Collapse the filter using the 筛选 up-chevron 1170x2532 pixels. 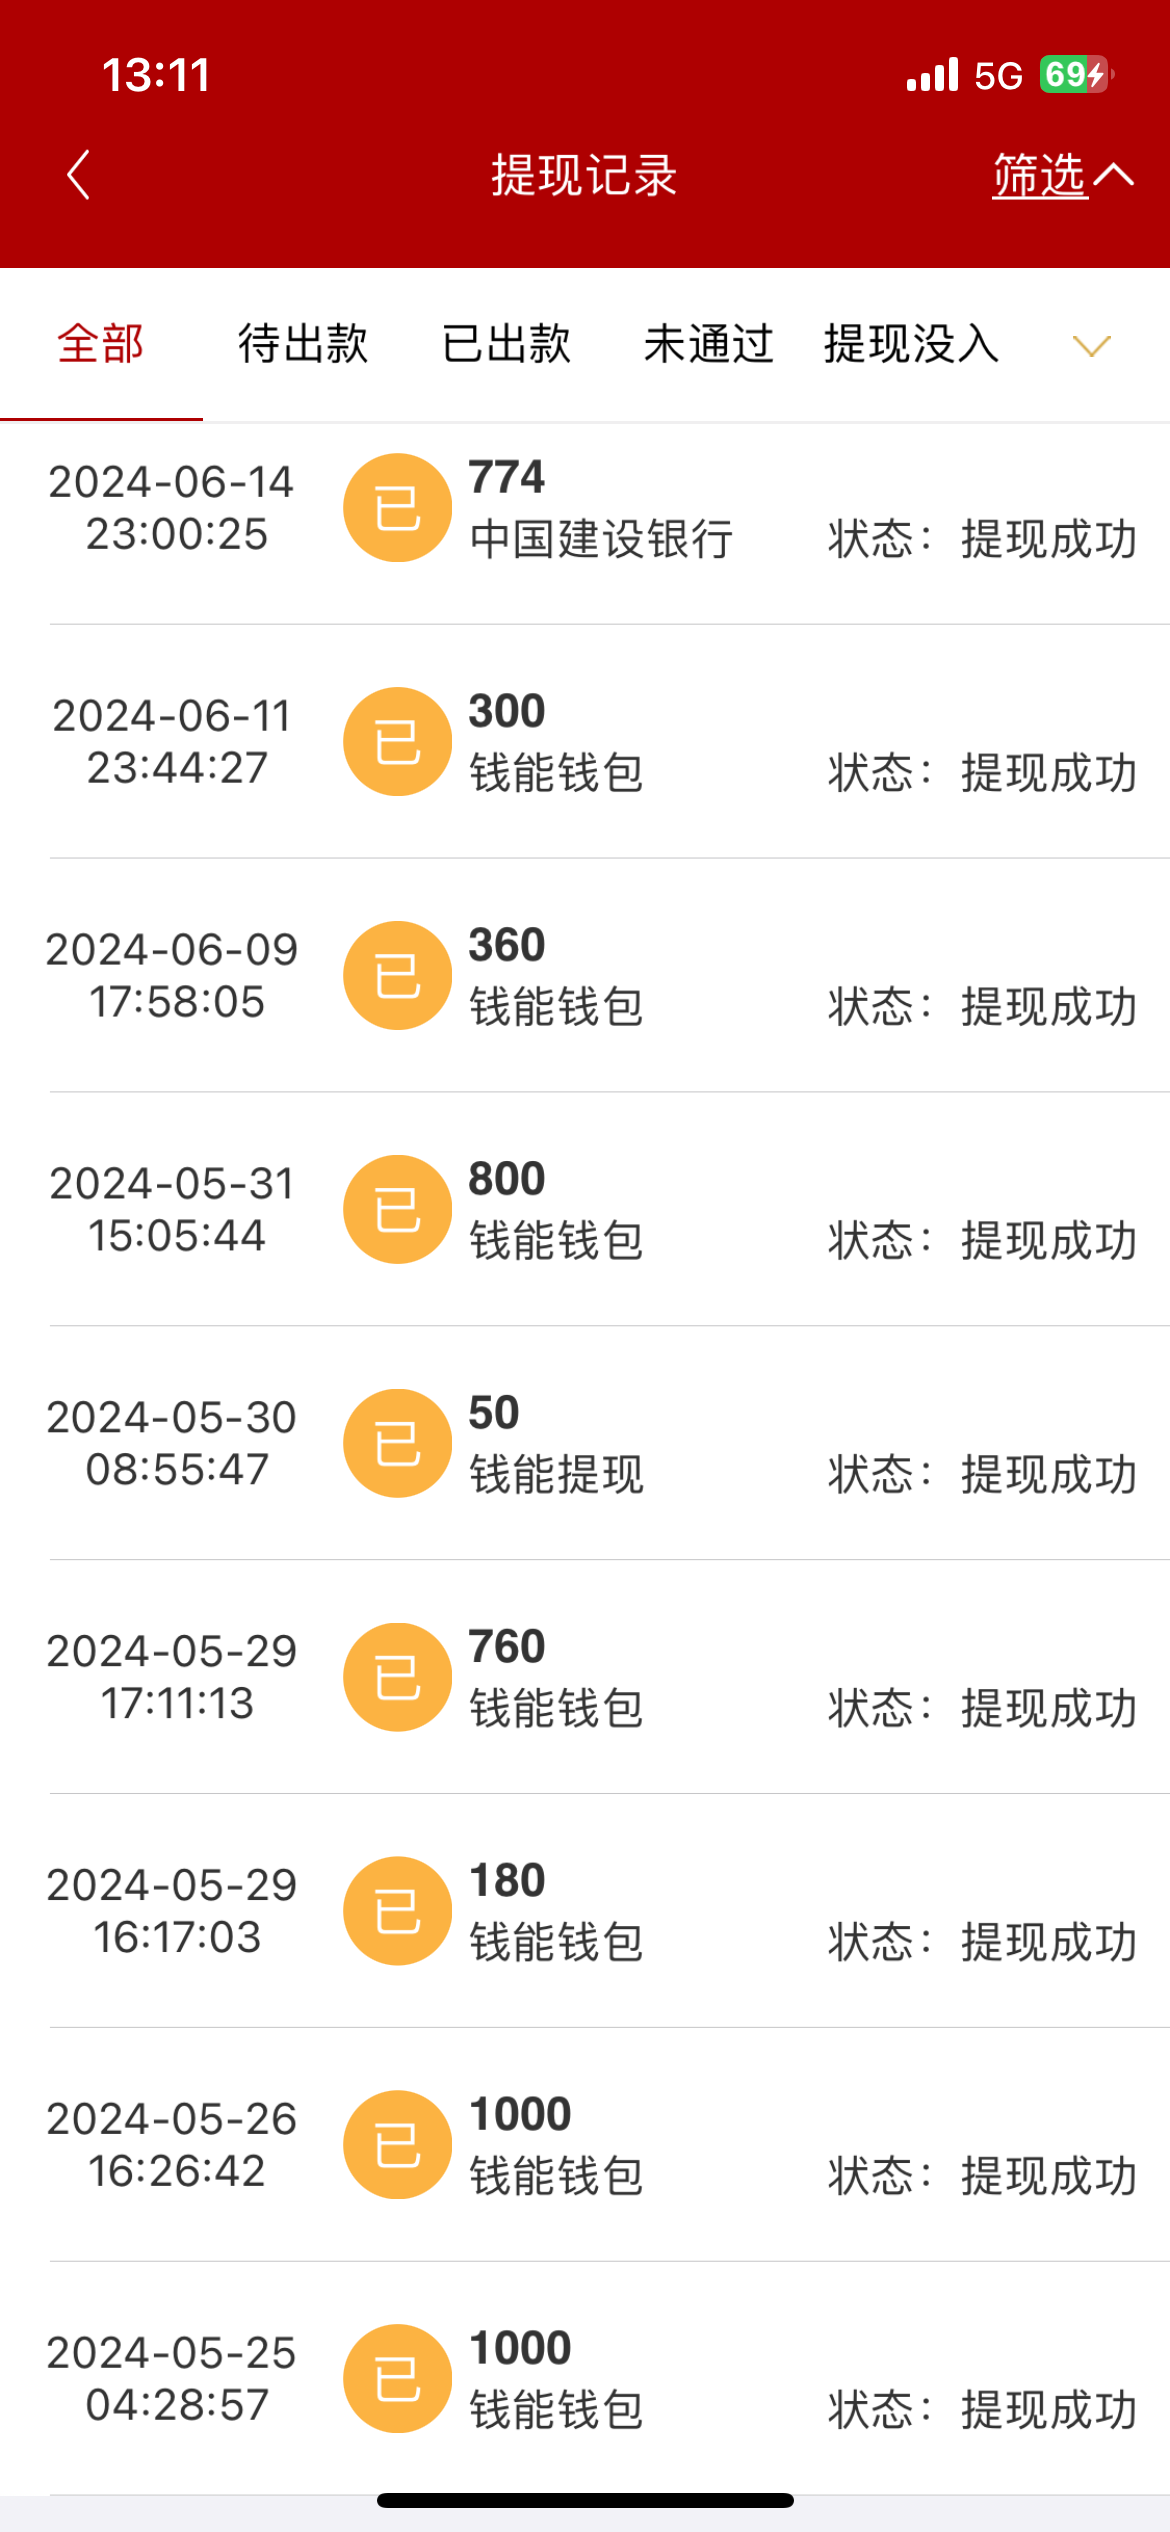click(1114, 176)
